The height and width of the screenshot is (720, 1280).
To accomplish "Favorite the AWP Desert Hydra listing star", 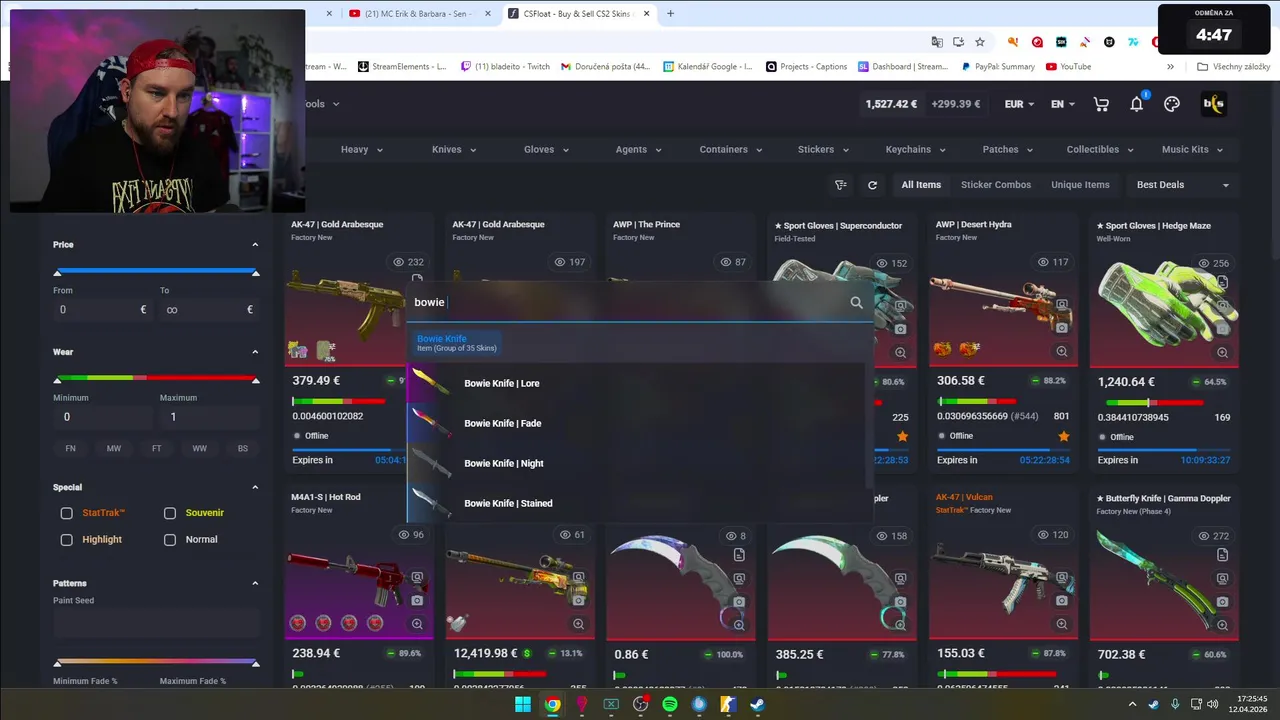I will [x=1063, y=436].
